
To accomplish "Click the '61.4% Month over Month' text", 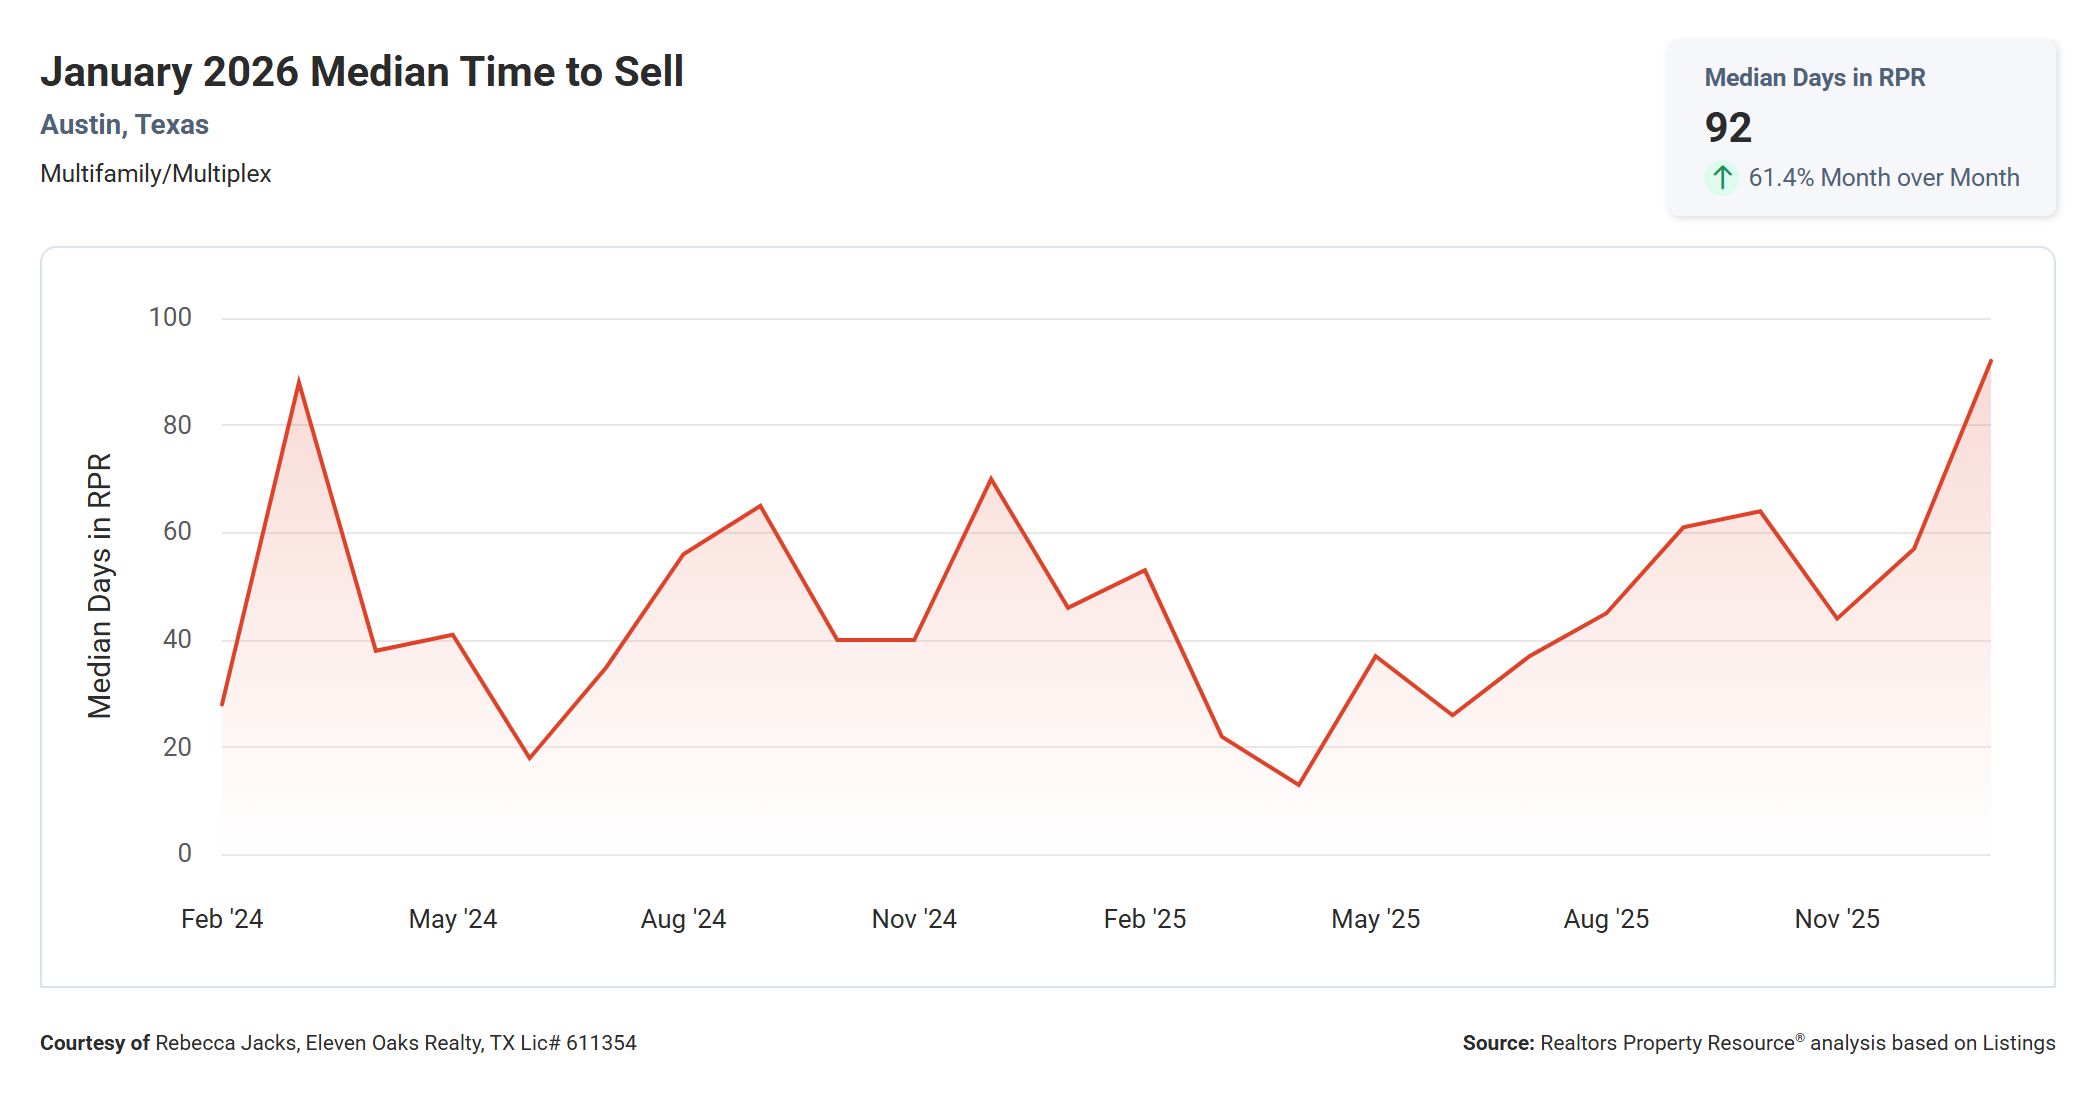I will pyautogui.click(x=1884, y=178).
